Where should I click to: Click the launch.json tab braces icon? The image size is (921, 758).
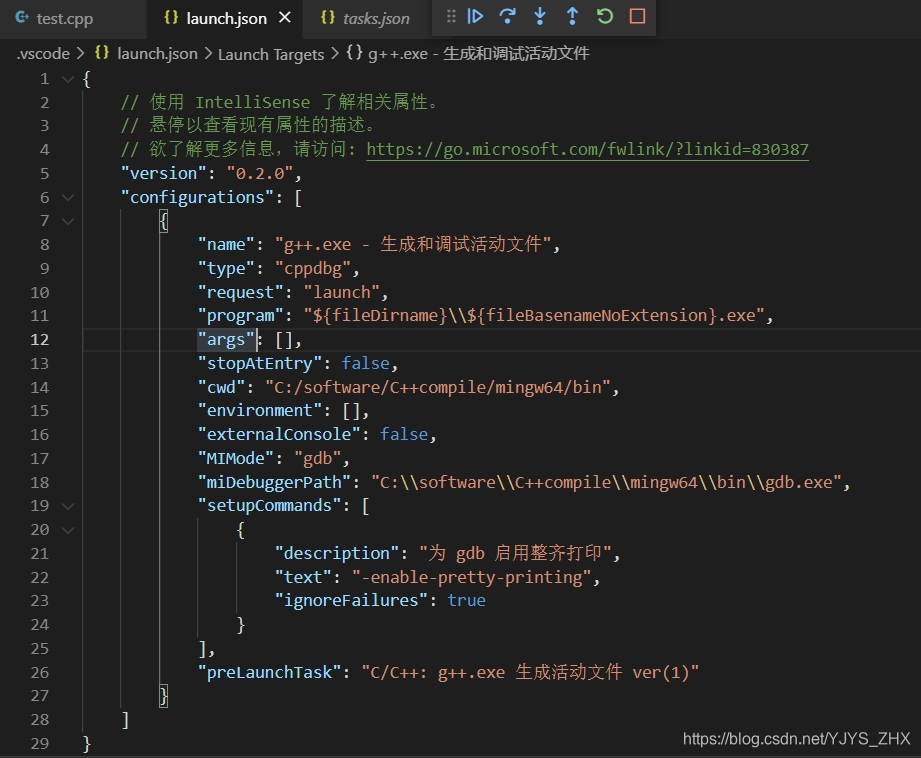pos(171,18)
